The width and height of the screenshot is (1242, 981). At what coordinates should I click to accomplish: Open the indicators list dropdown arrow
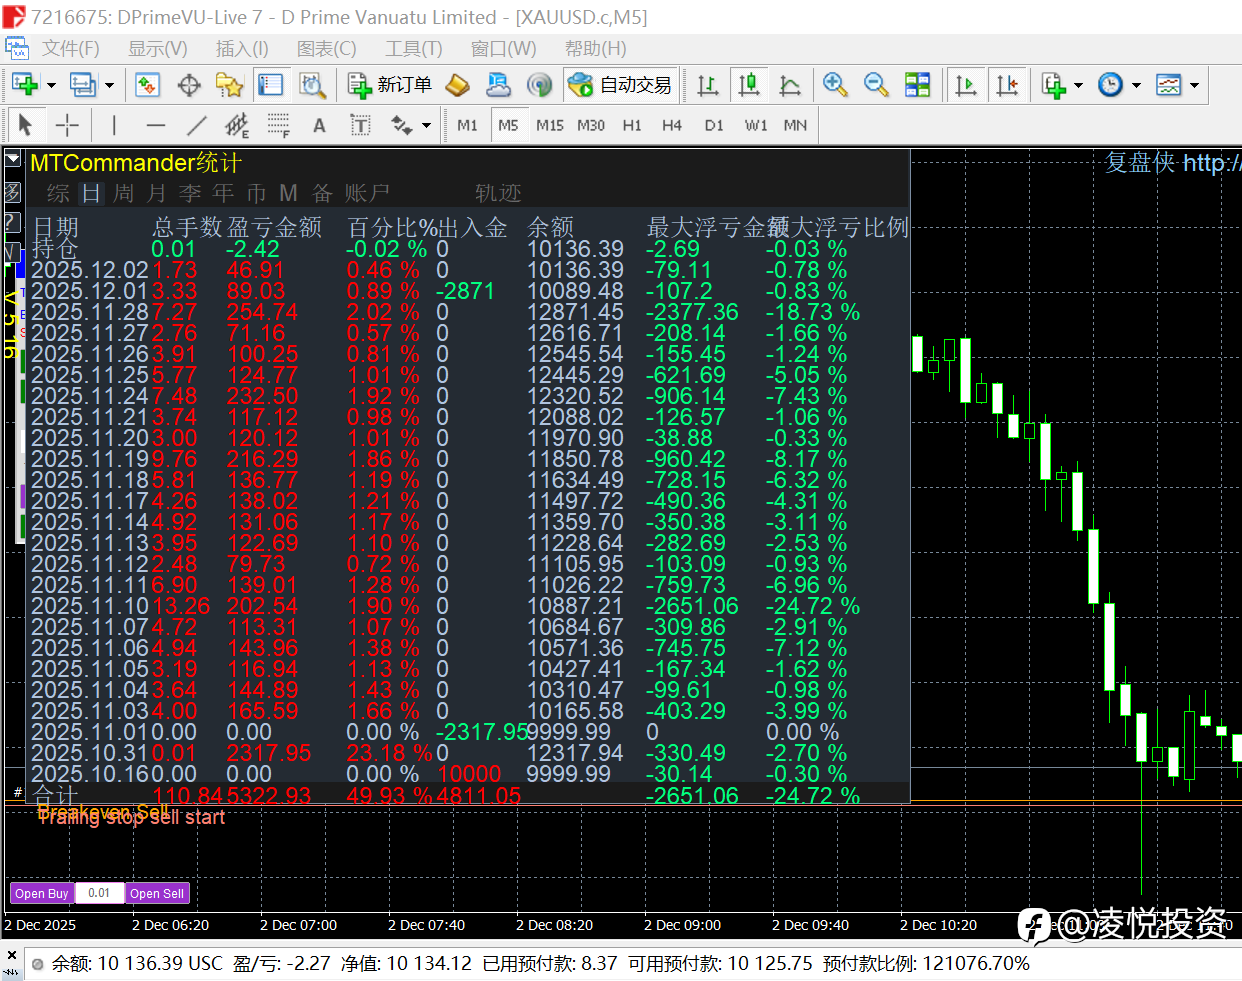(x=1077, y=86)
